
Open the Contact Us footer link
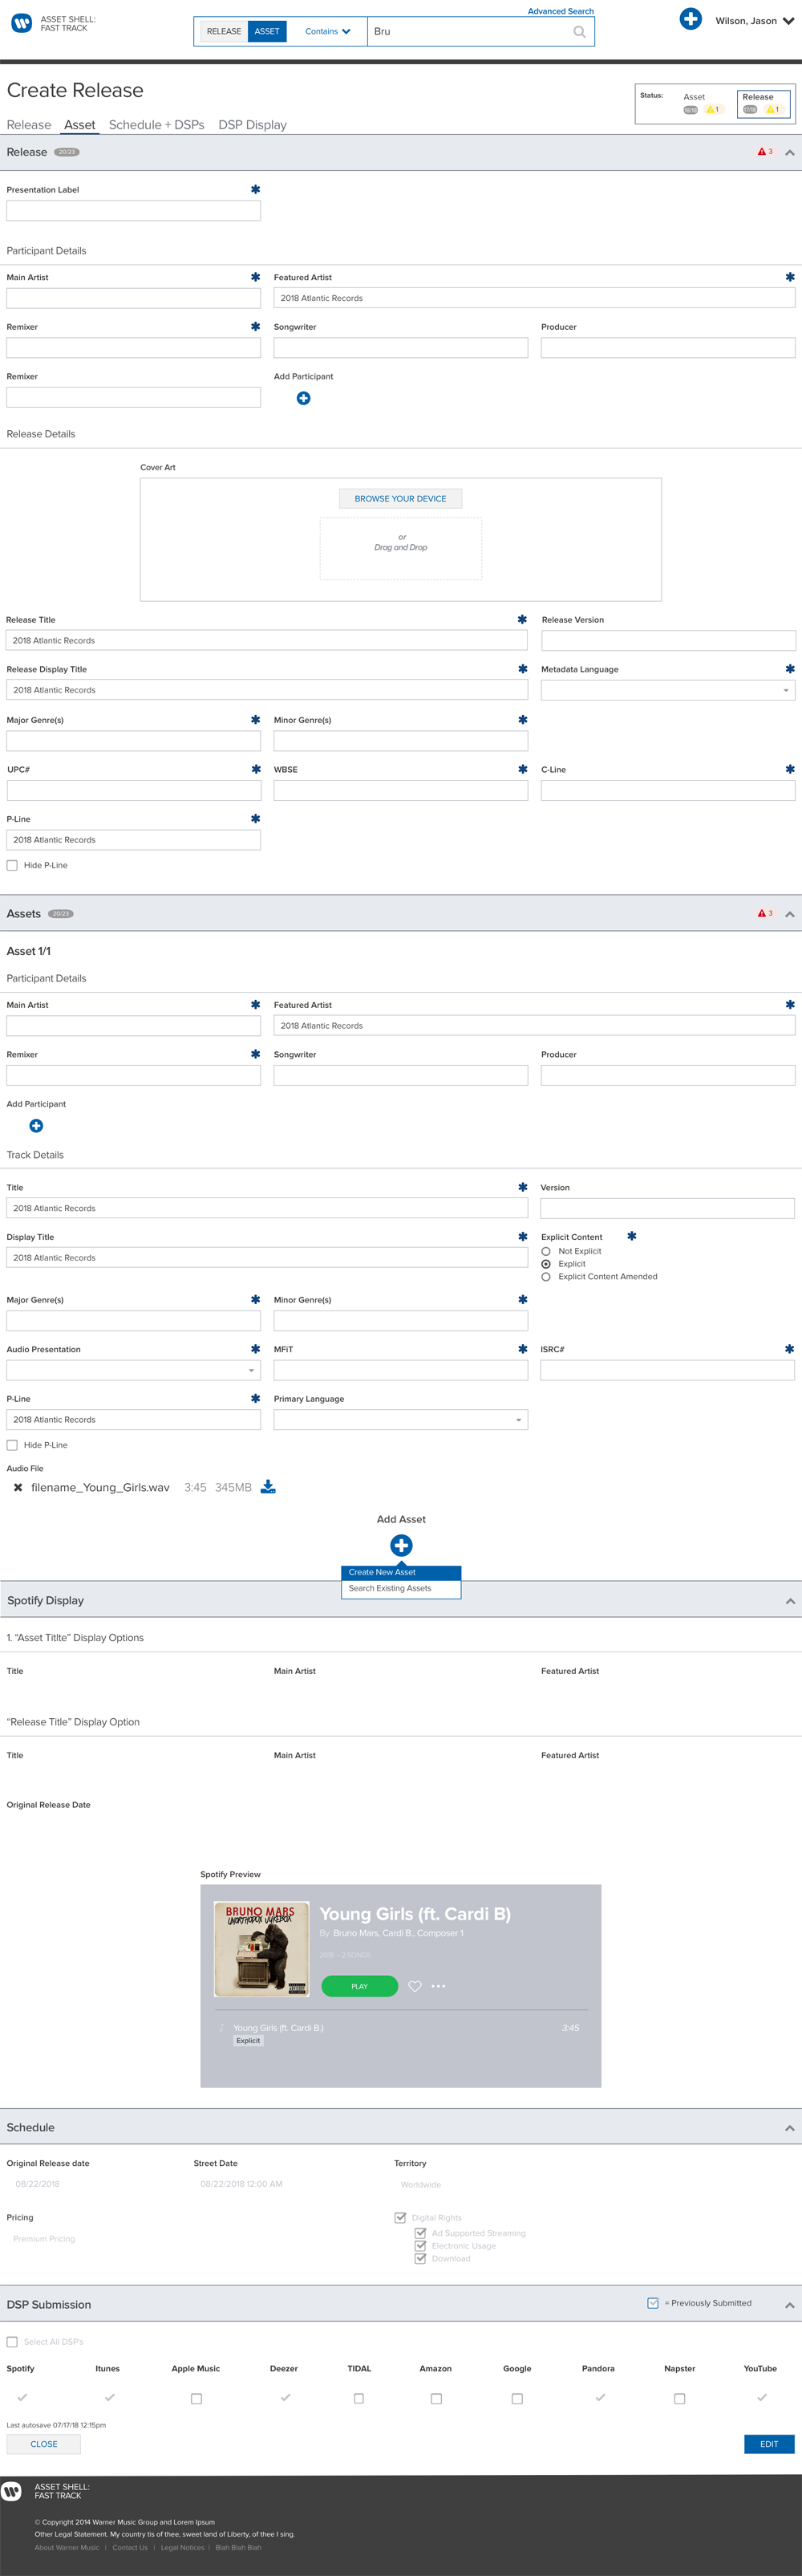130,2547
